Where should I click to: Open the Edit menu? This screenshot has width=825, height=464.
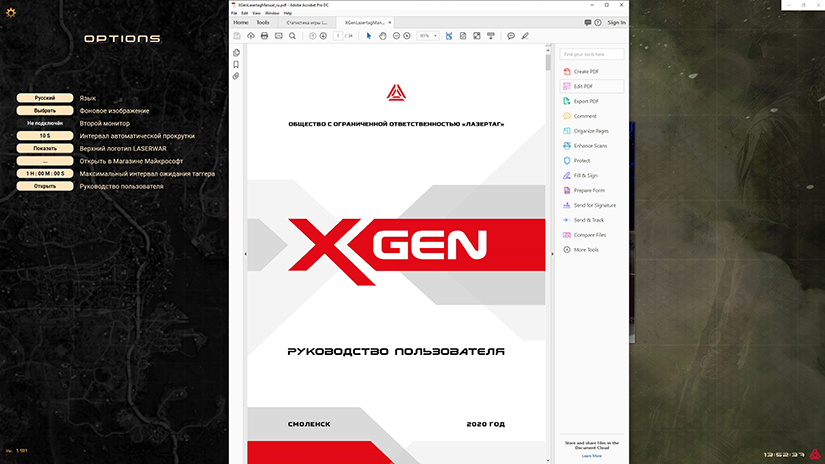point(245,13)
